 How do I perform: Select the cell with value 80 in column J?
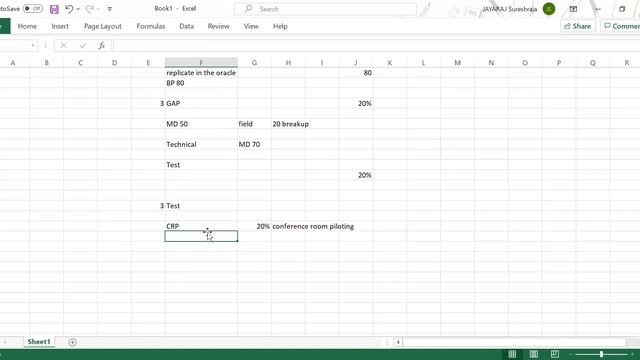pos(356,73)
